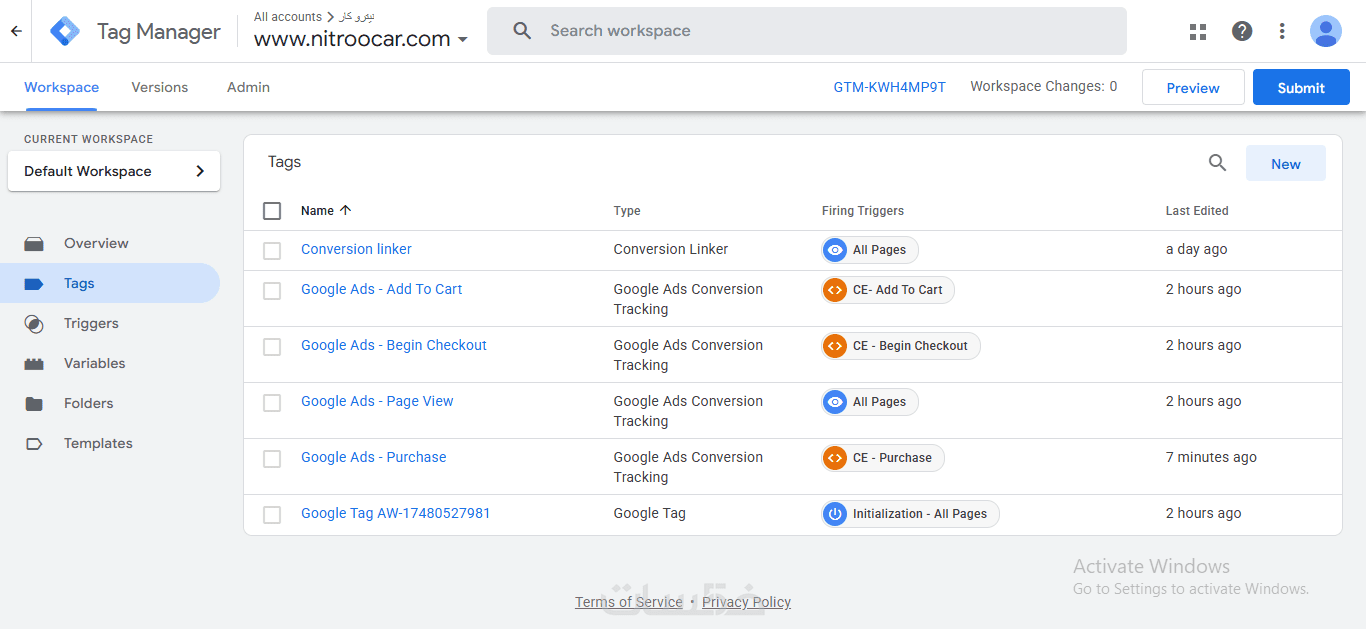This screenshot has width=1366, height=629.
Task: Switch to the Versions tab
Action: [160, 87]
